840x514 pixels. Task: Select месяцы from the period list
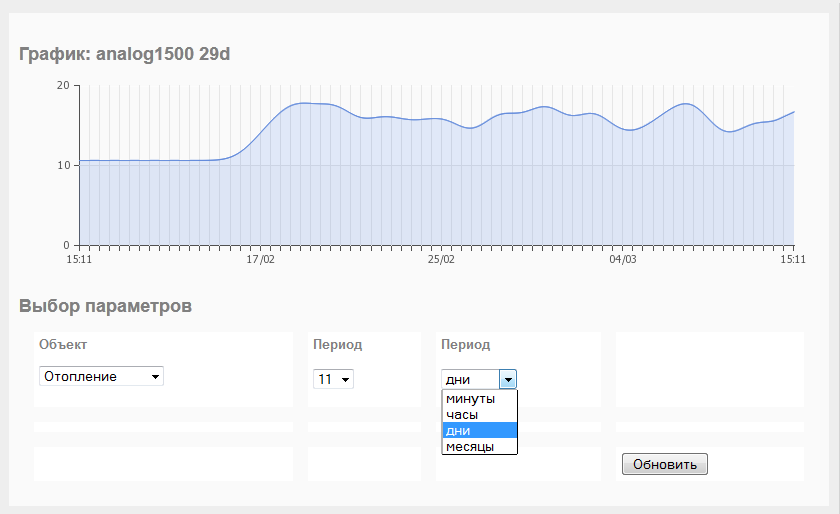(479, 446)
